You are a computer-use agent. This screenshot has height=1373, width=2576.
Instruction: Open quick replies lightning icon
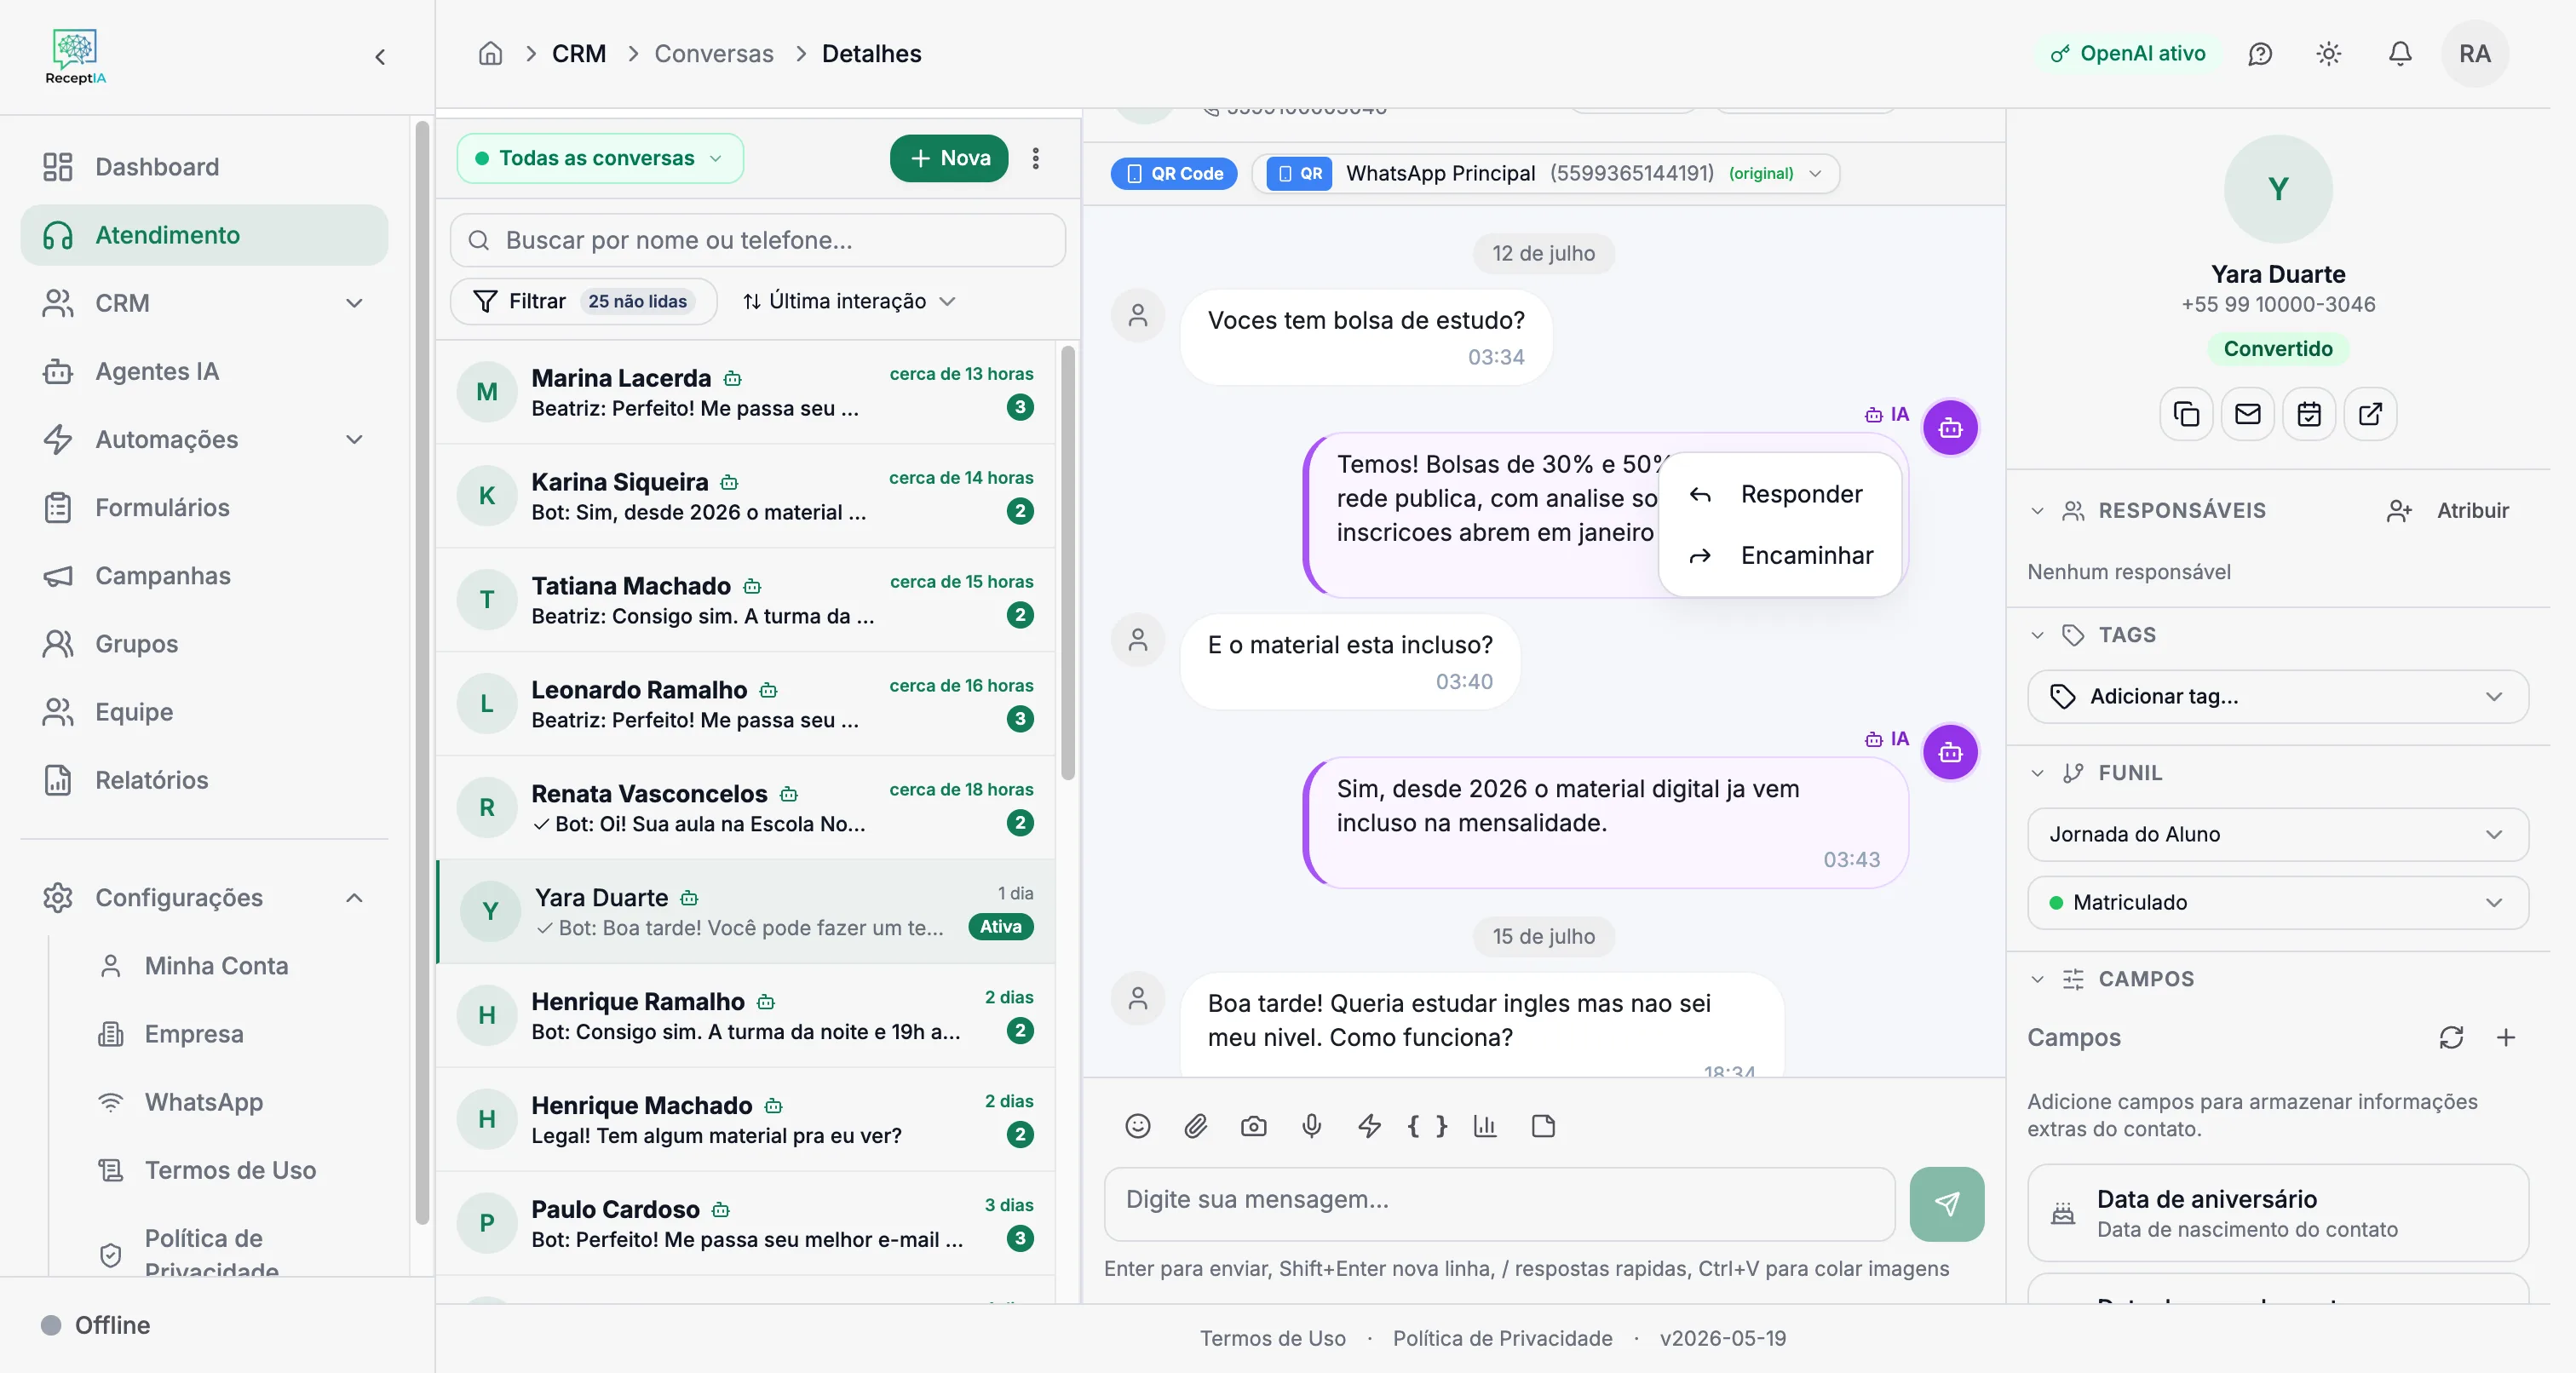(x=1370, y=1126)
